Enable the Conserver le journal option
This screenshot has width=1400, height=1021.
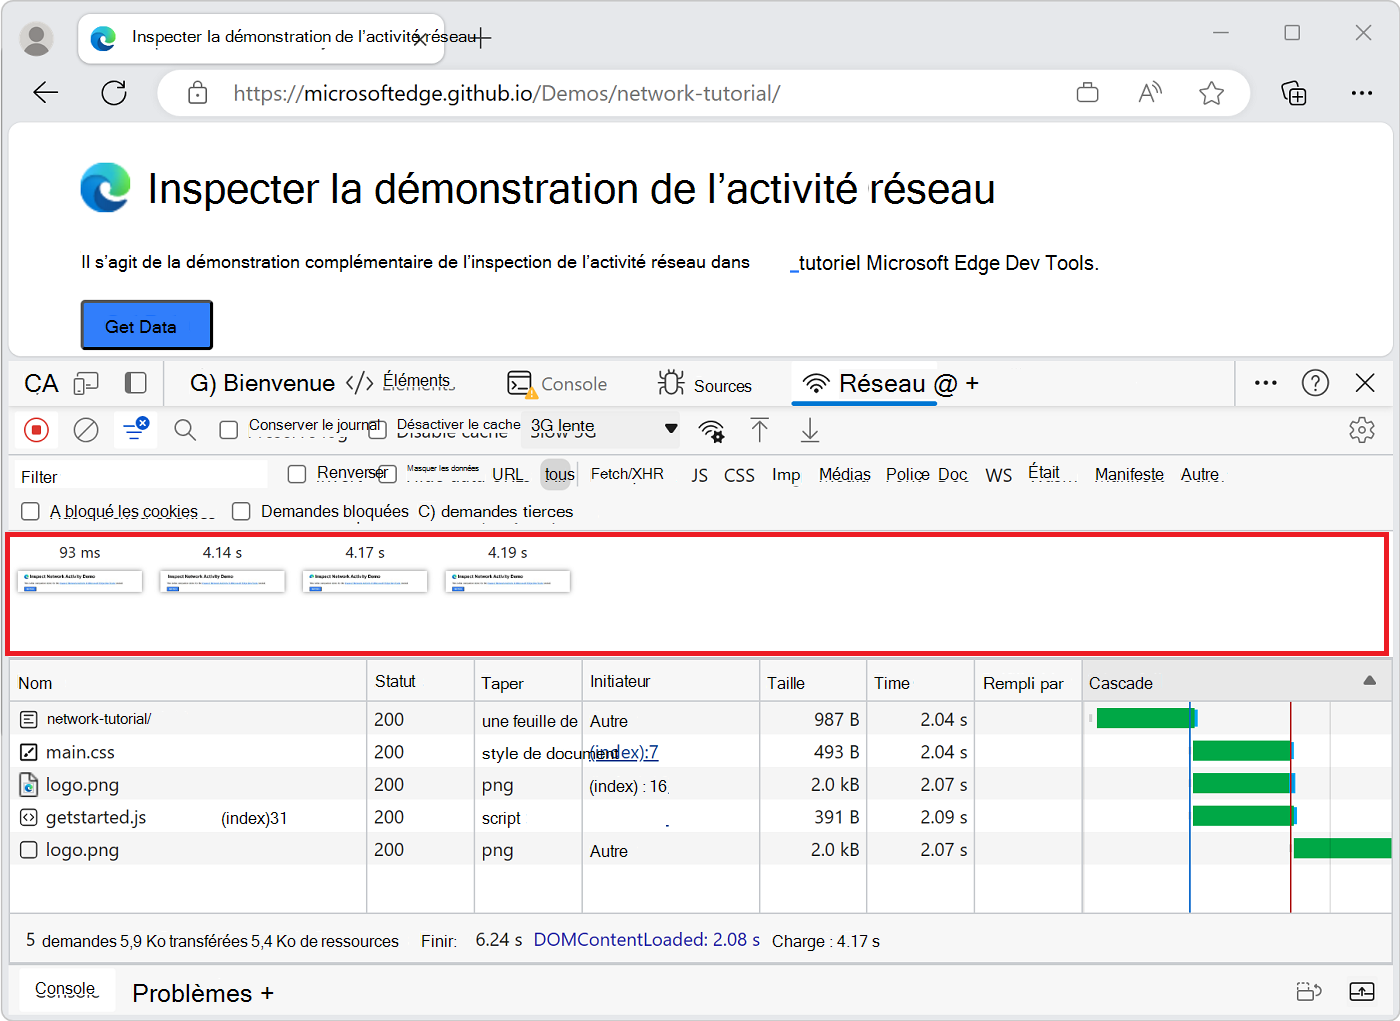click(229, 430)
